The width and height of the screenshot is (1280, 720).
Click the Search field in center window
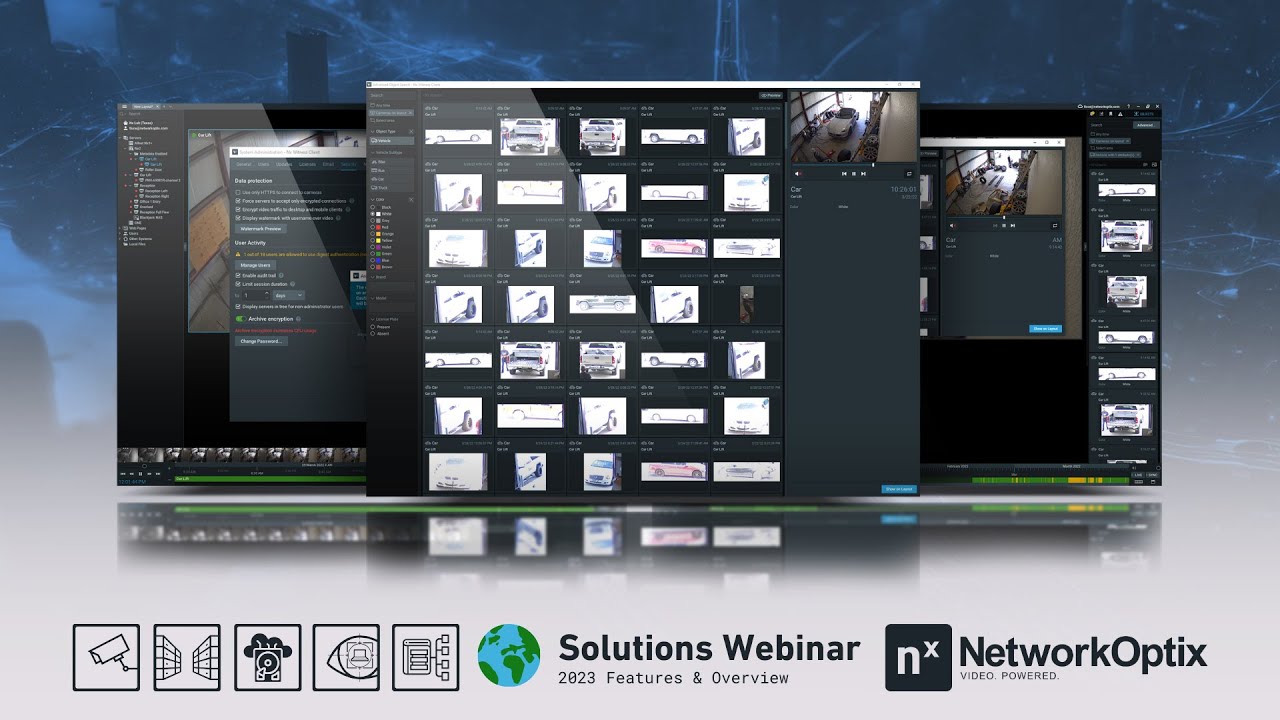[x=393, y=95]
